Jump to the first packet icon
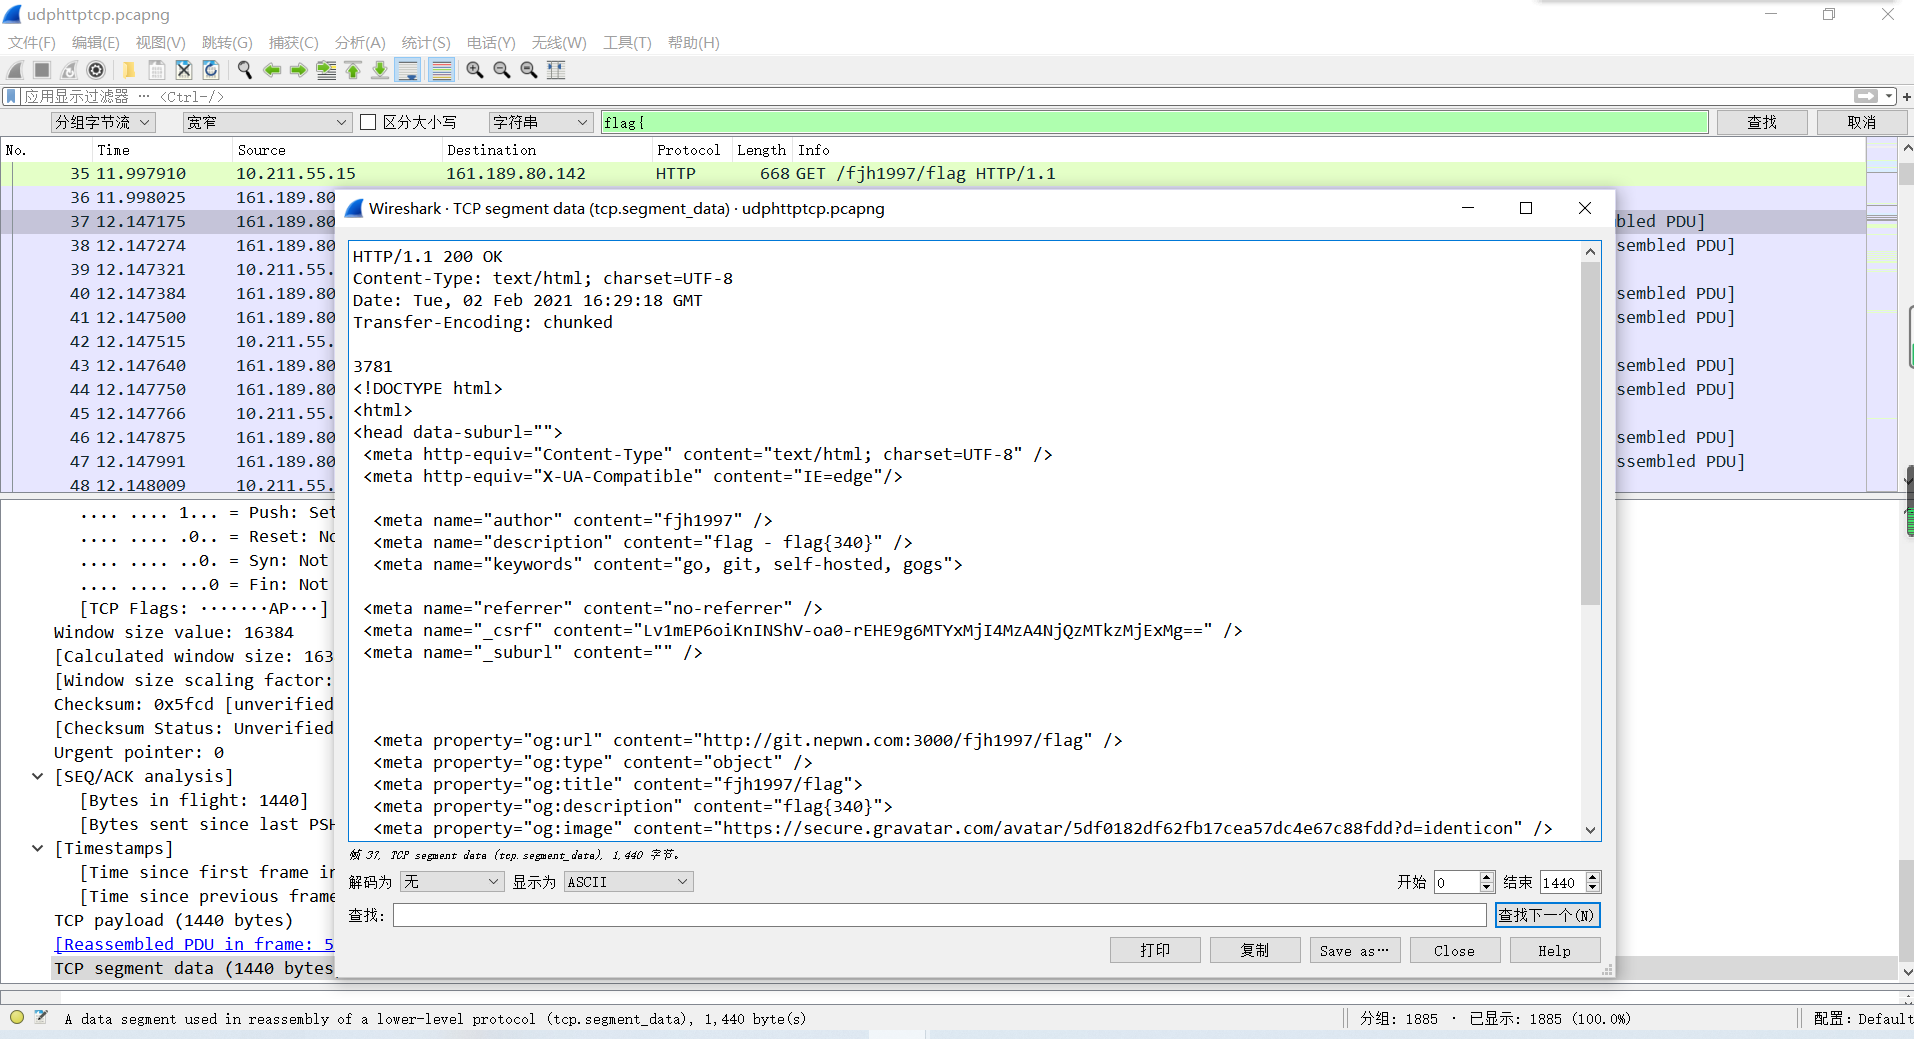This screenshot has width=1914, height=1039. [353, 70]
